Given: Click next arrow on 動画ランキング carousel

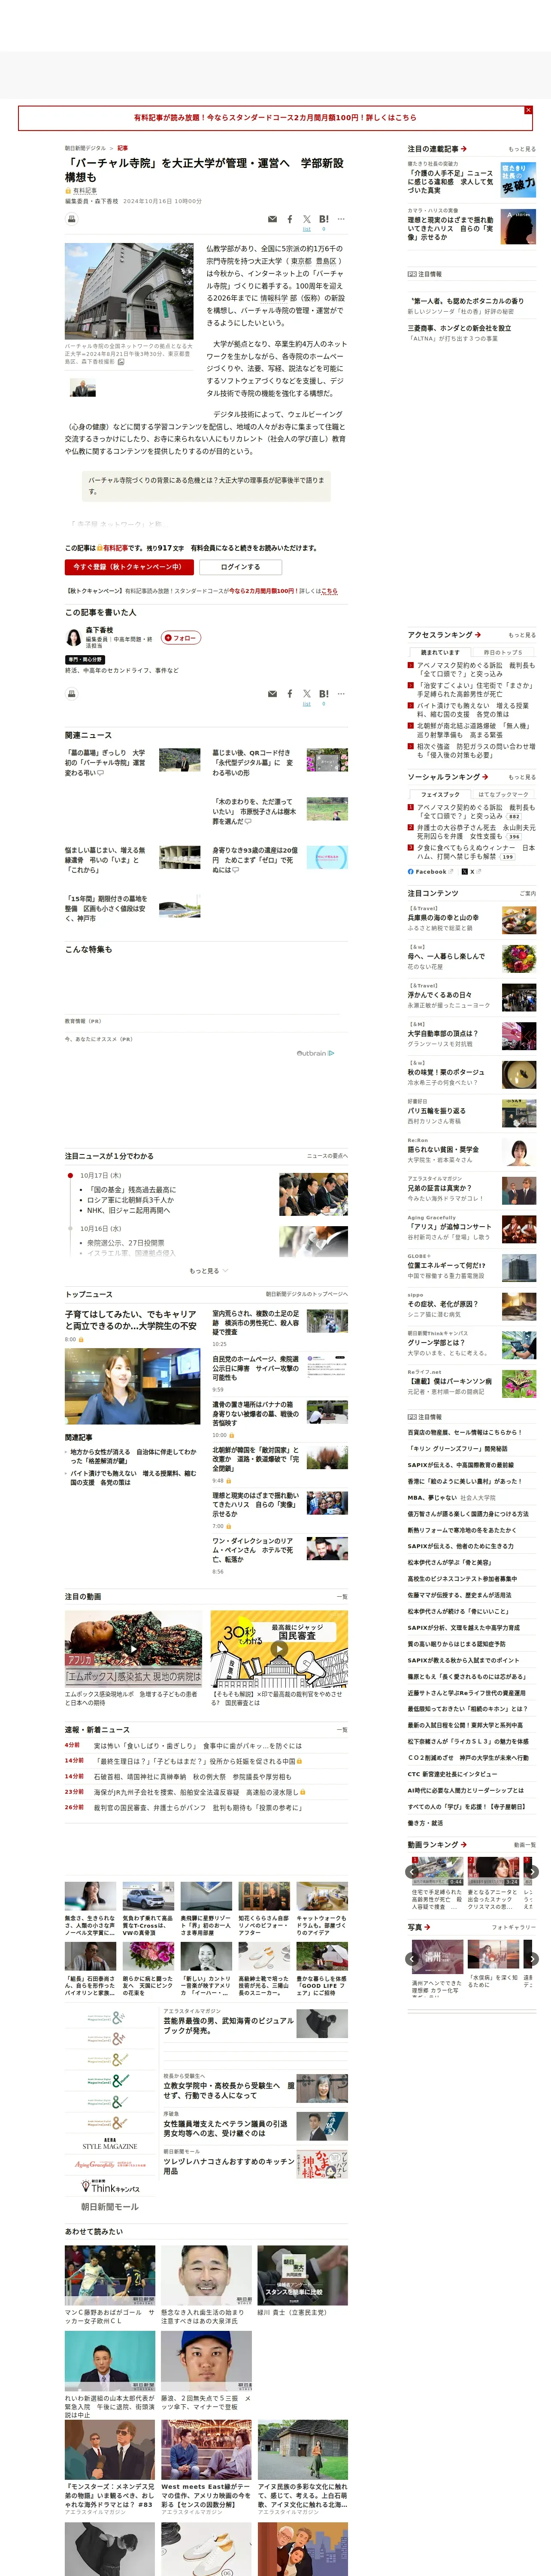Looking at the screenshot, I should pos(532,1872).
